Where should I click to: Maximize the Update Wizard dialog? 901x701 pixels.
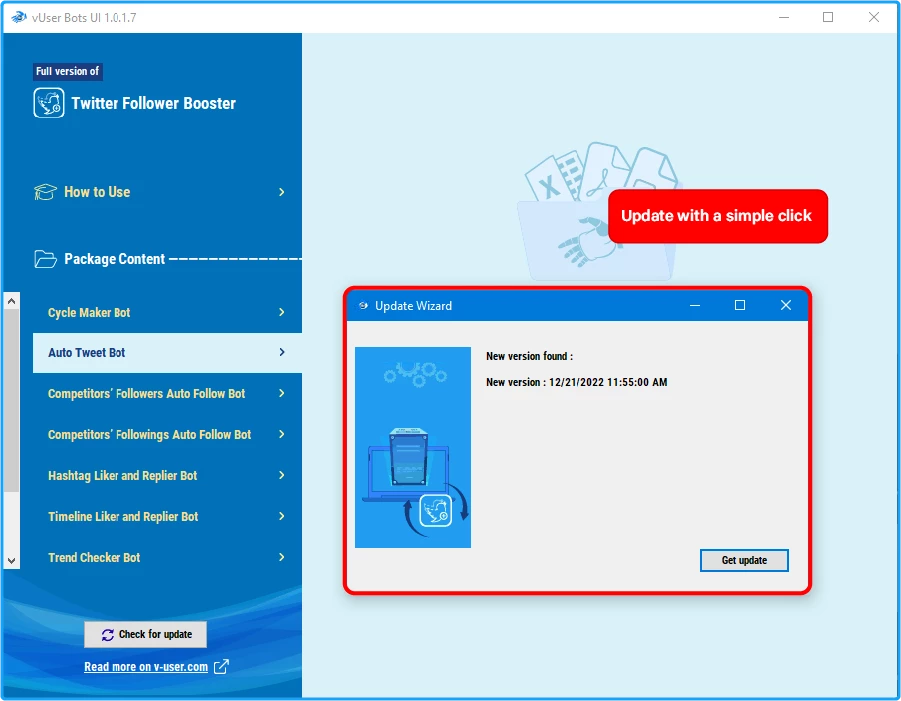(740, 305)
